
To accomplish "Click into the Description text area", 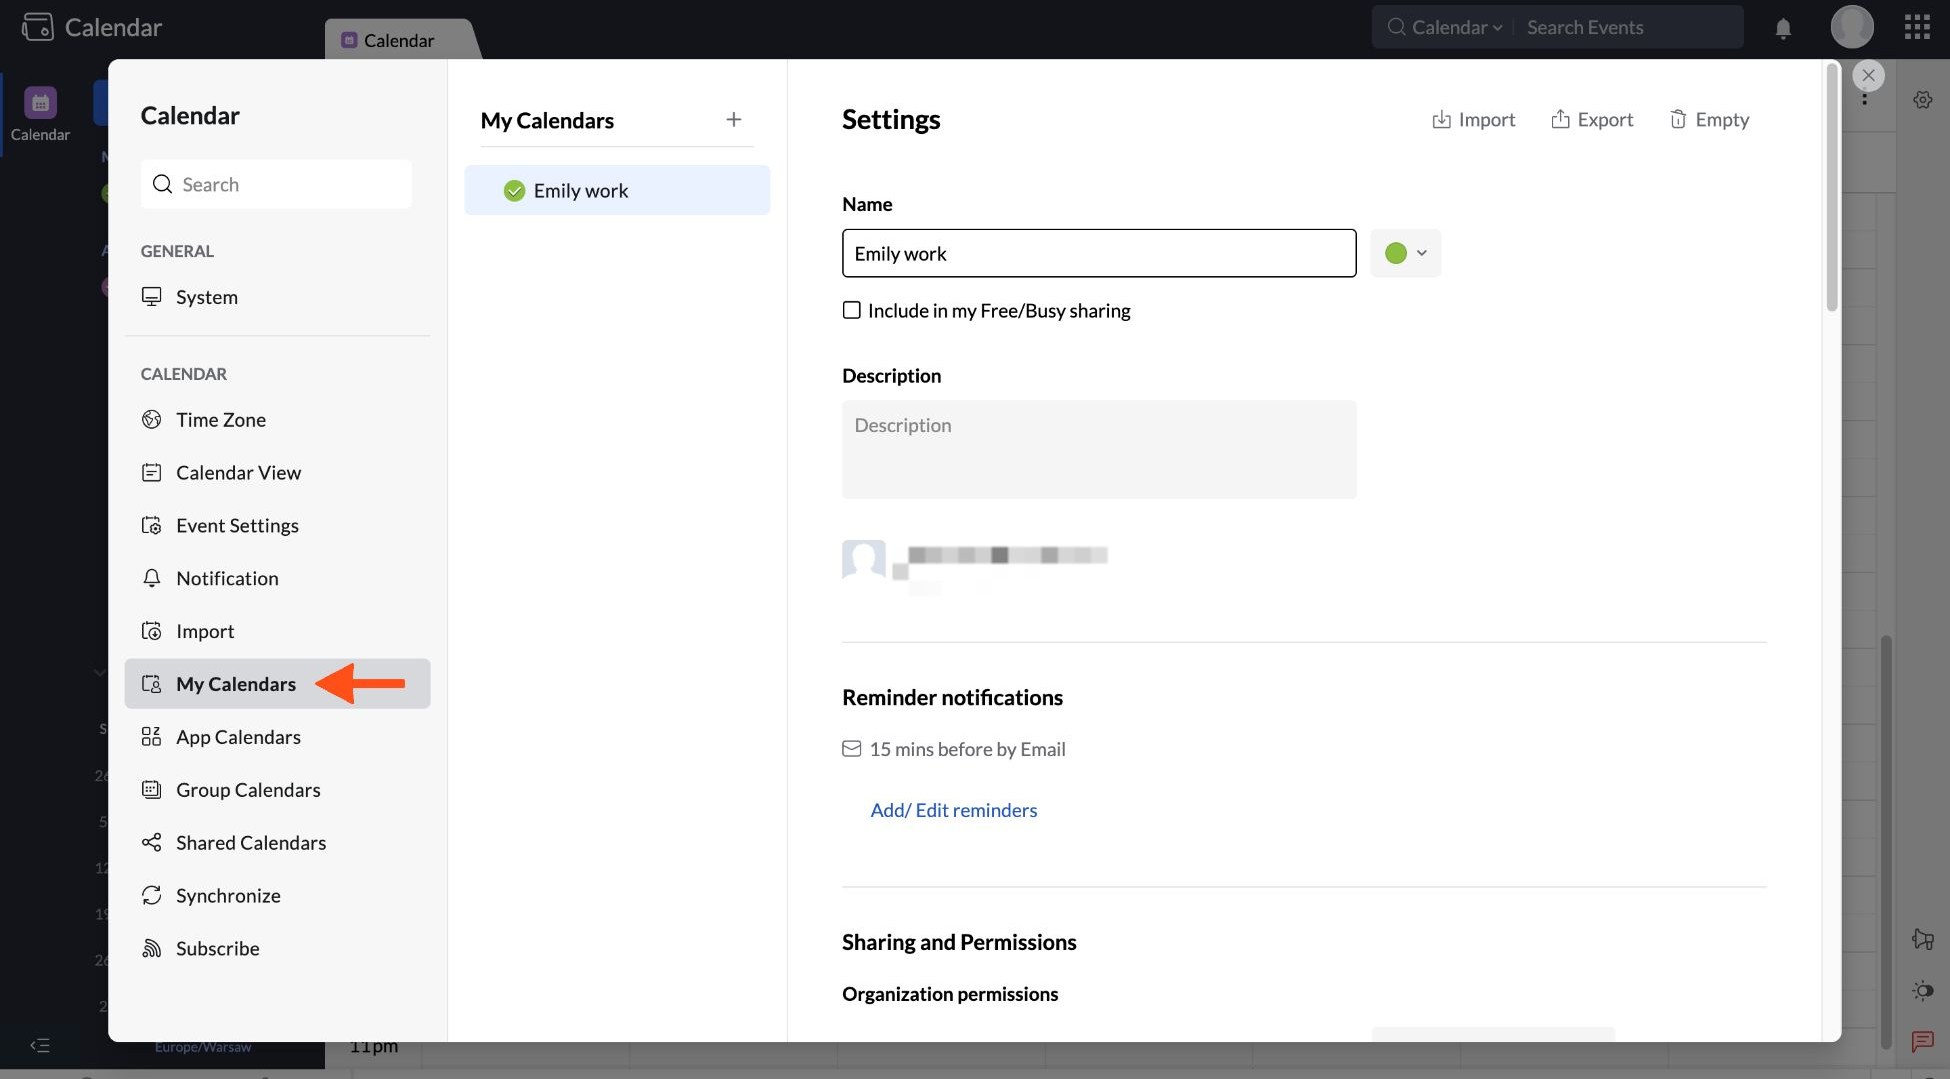I will click(x=1098, y=450).
